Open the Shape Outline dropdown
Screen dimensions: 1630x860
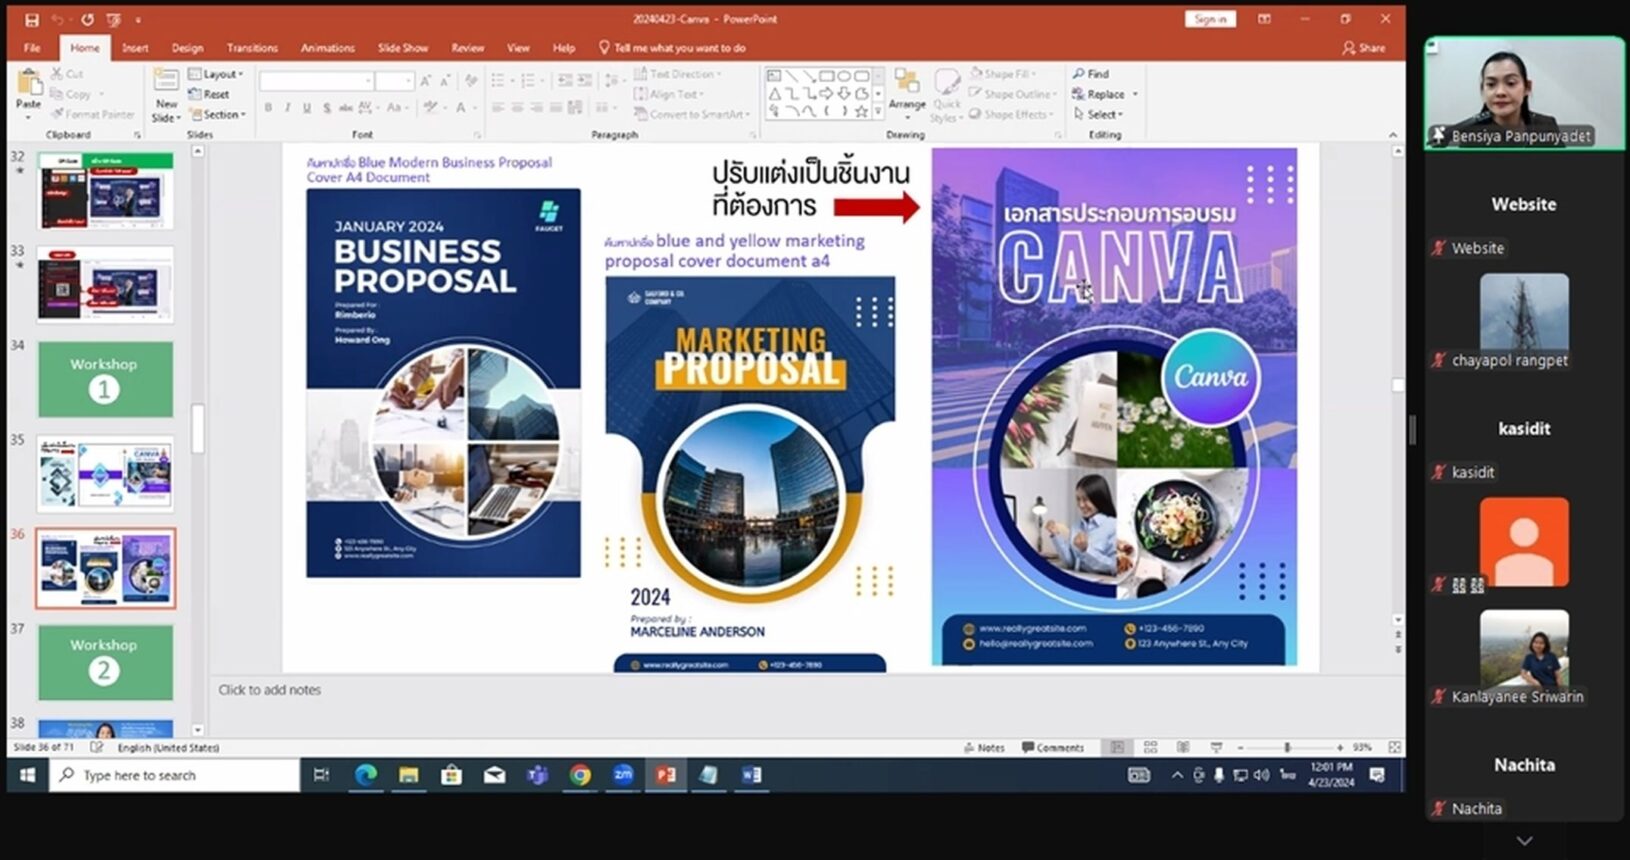tap(1012, 94)
